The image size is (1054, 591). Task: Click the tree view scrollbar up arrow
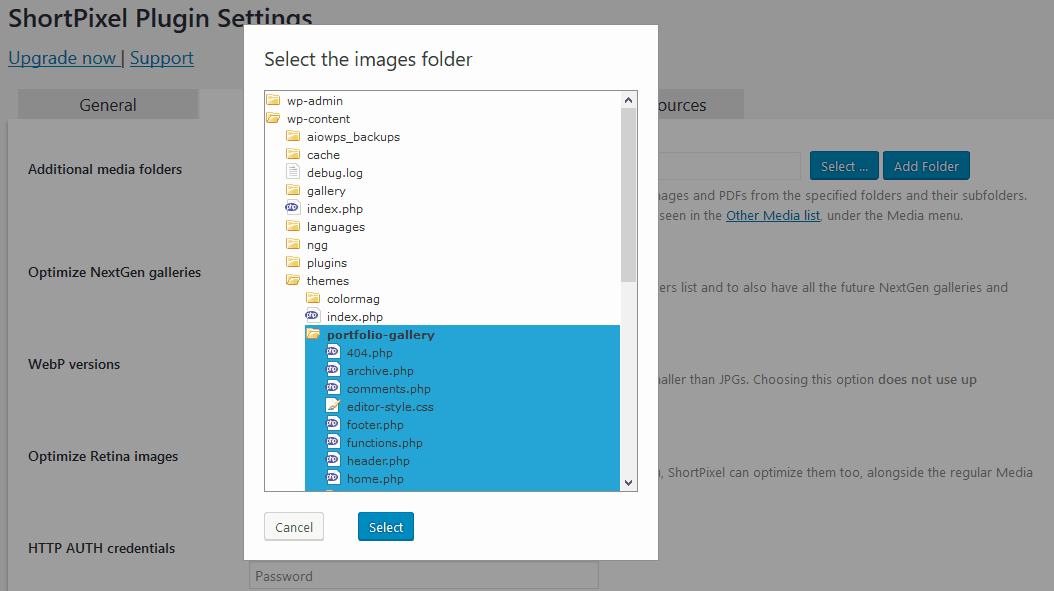click(x=629, y=98)
